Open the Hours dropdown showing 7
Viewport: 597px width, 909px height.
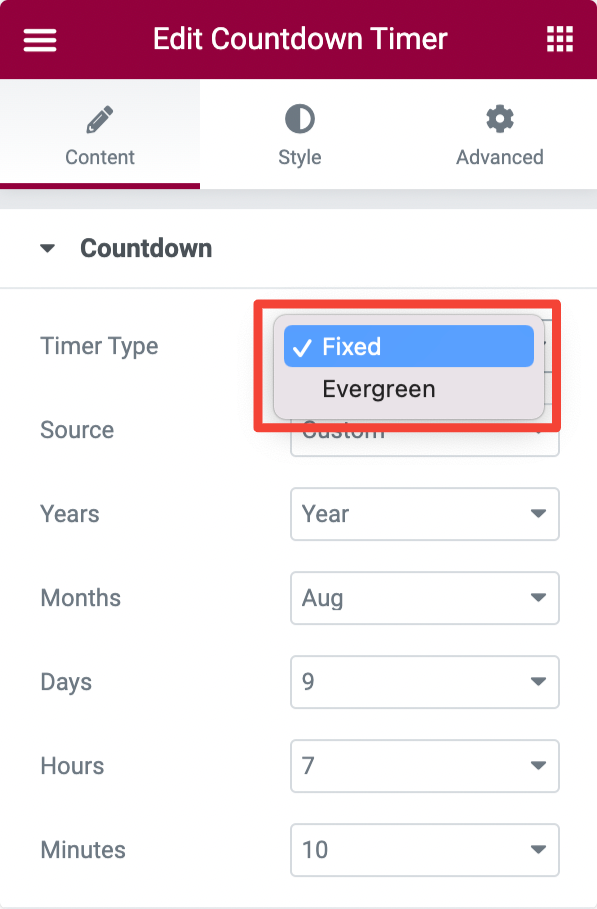(424, 766)
